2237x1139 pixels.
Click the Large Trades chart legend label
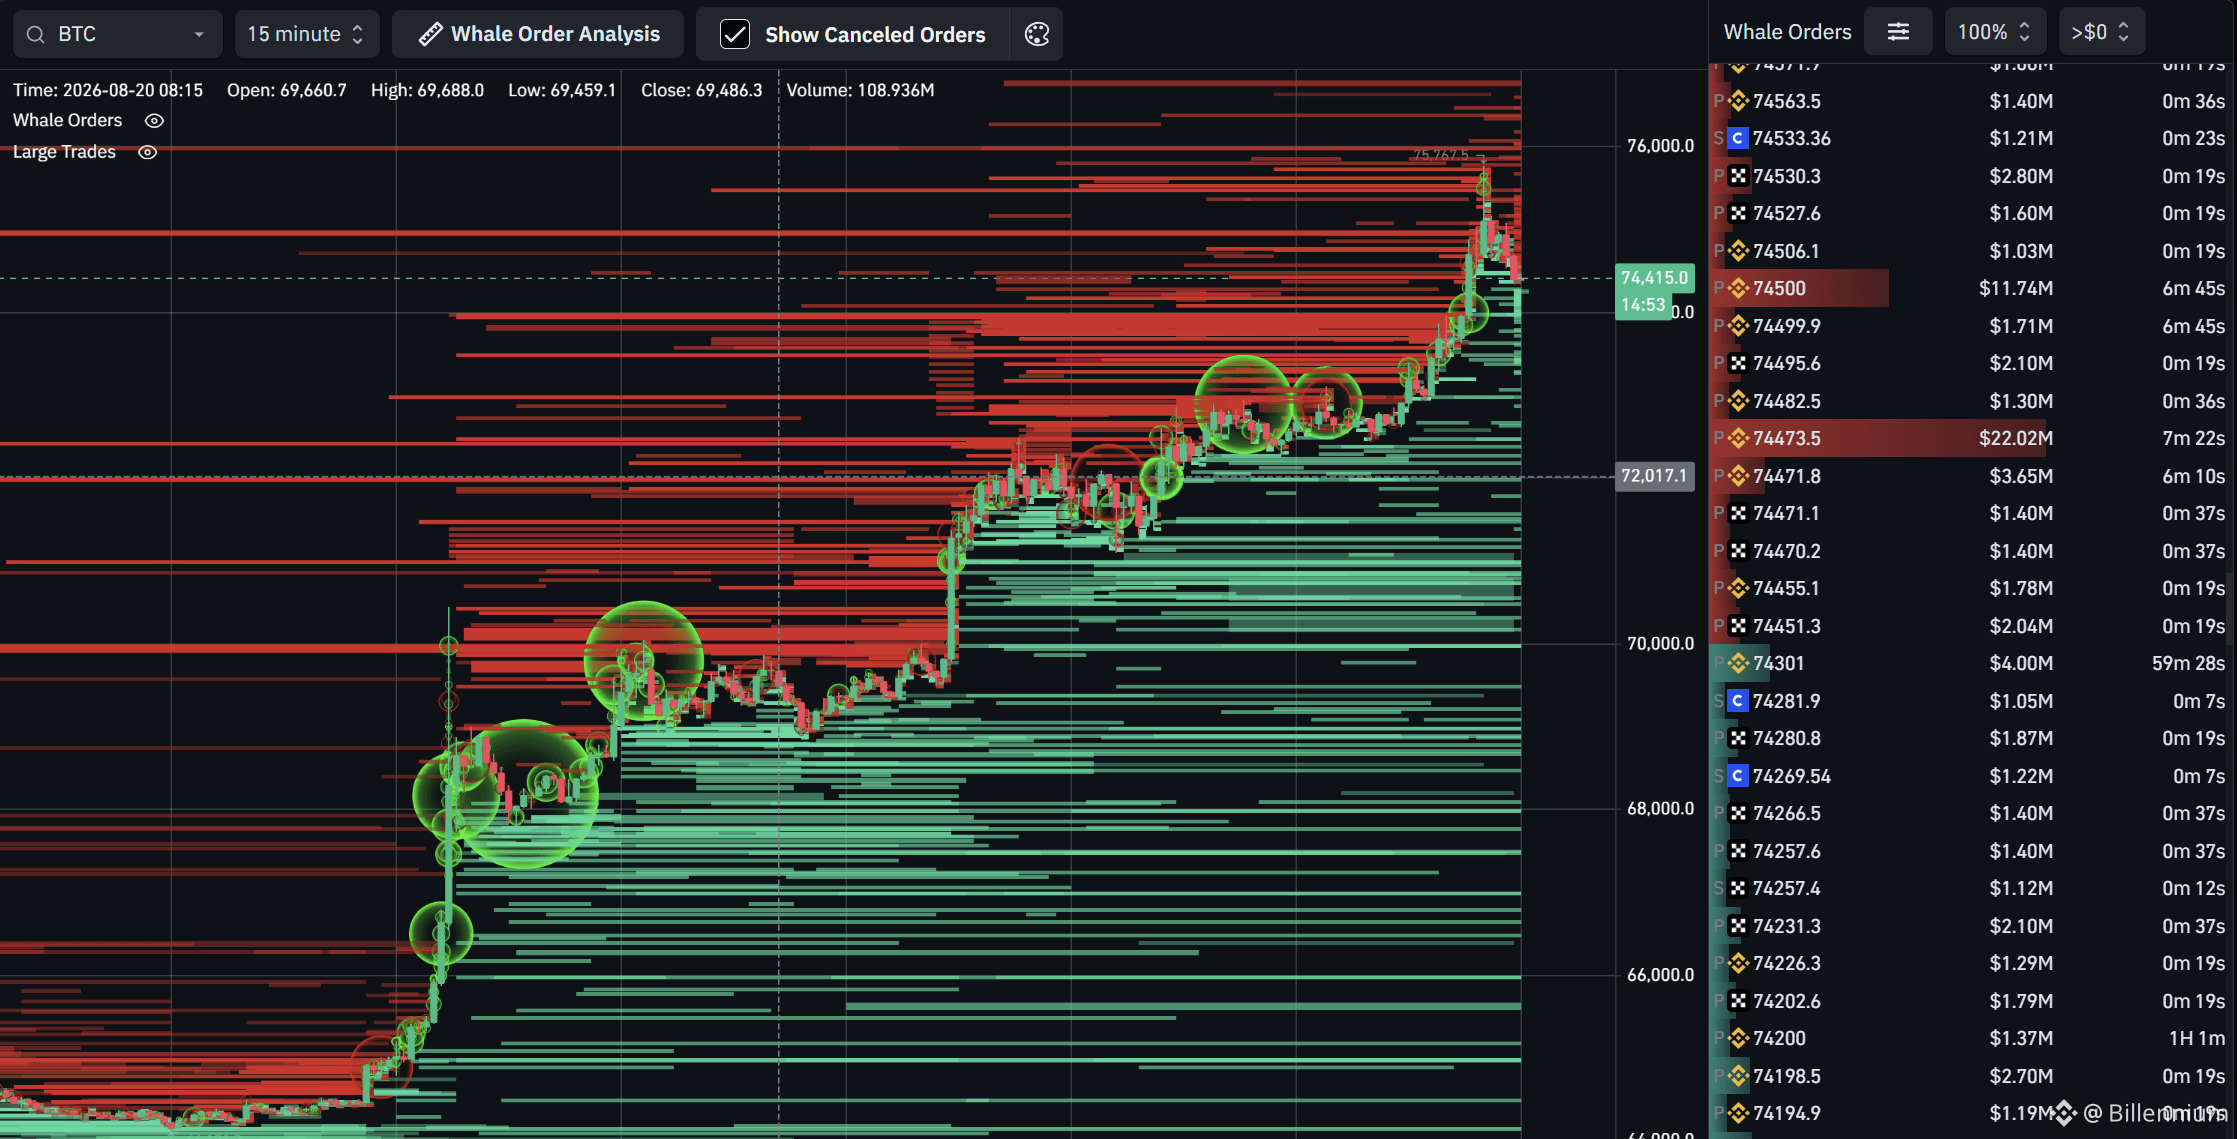pos(64,152)
